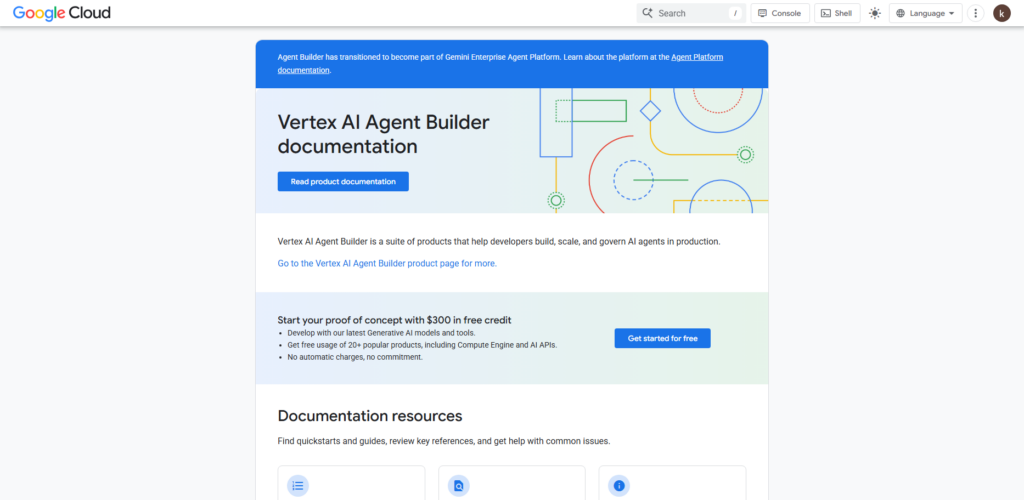Click the globe icon in Language selector
The width and height of the screenshot is (1024, 500).
[x=901, y=13]
